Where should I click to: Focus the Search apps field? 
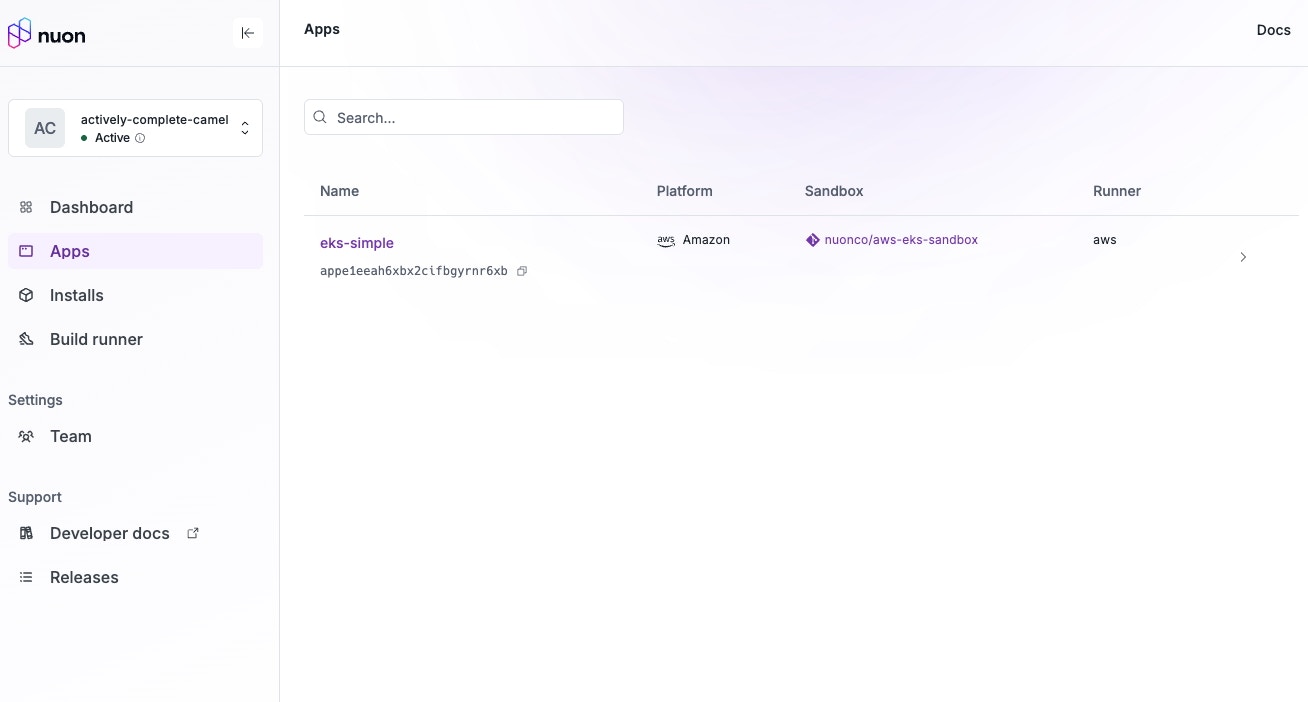coord(464,117)
